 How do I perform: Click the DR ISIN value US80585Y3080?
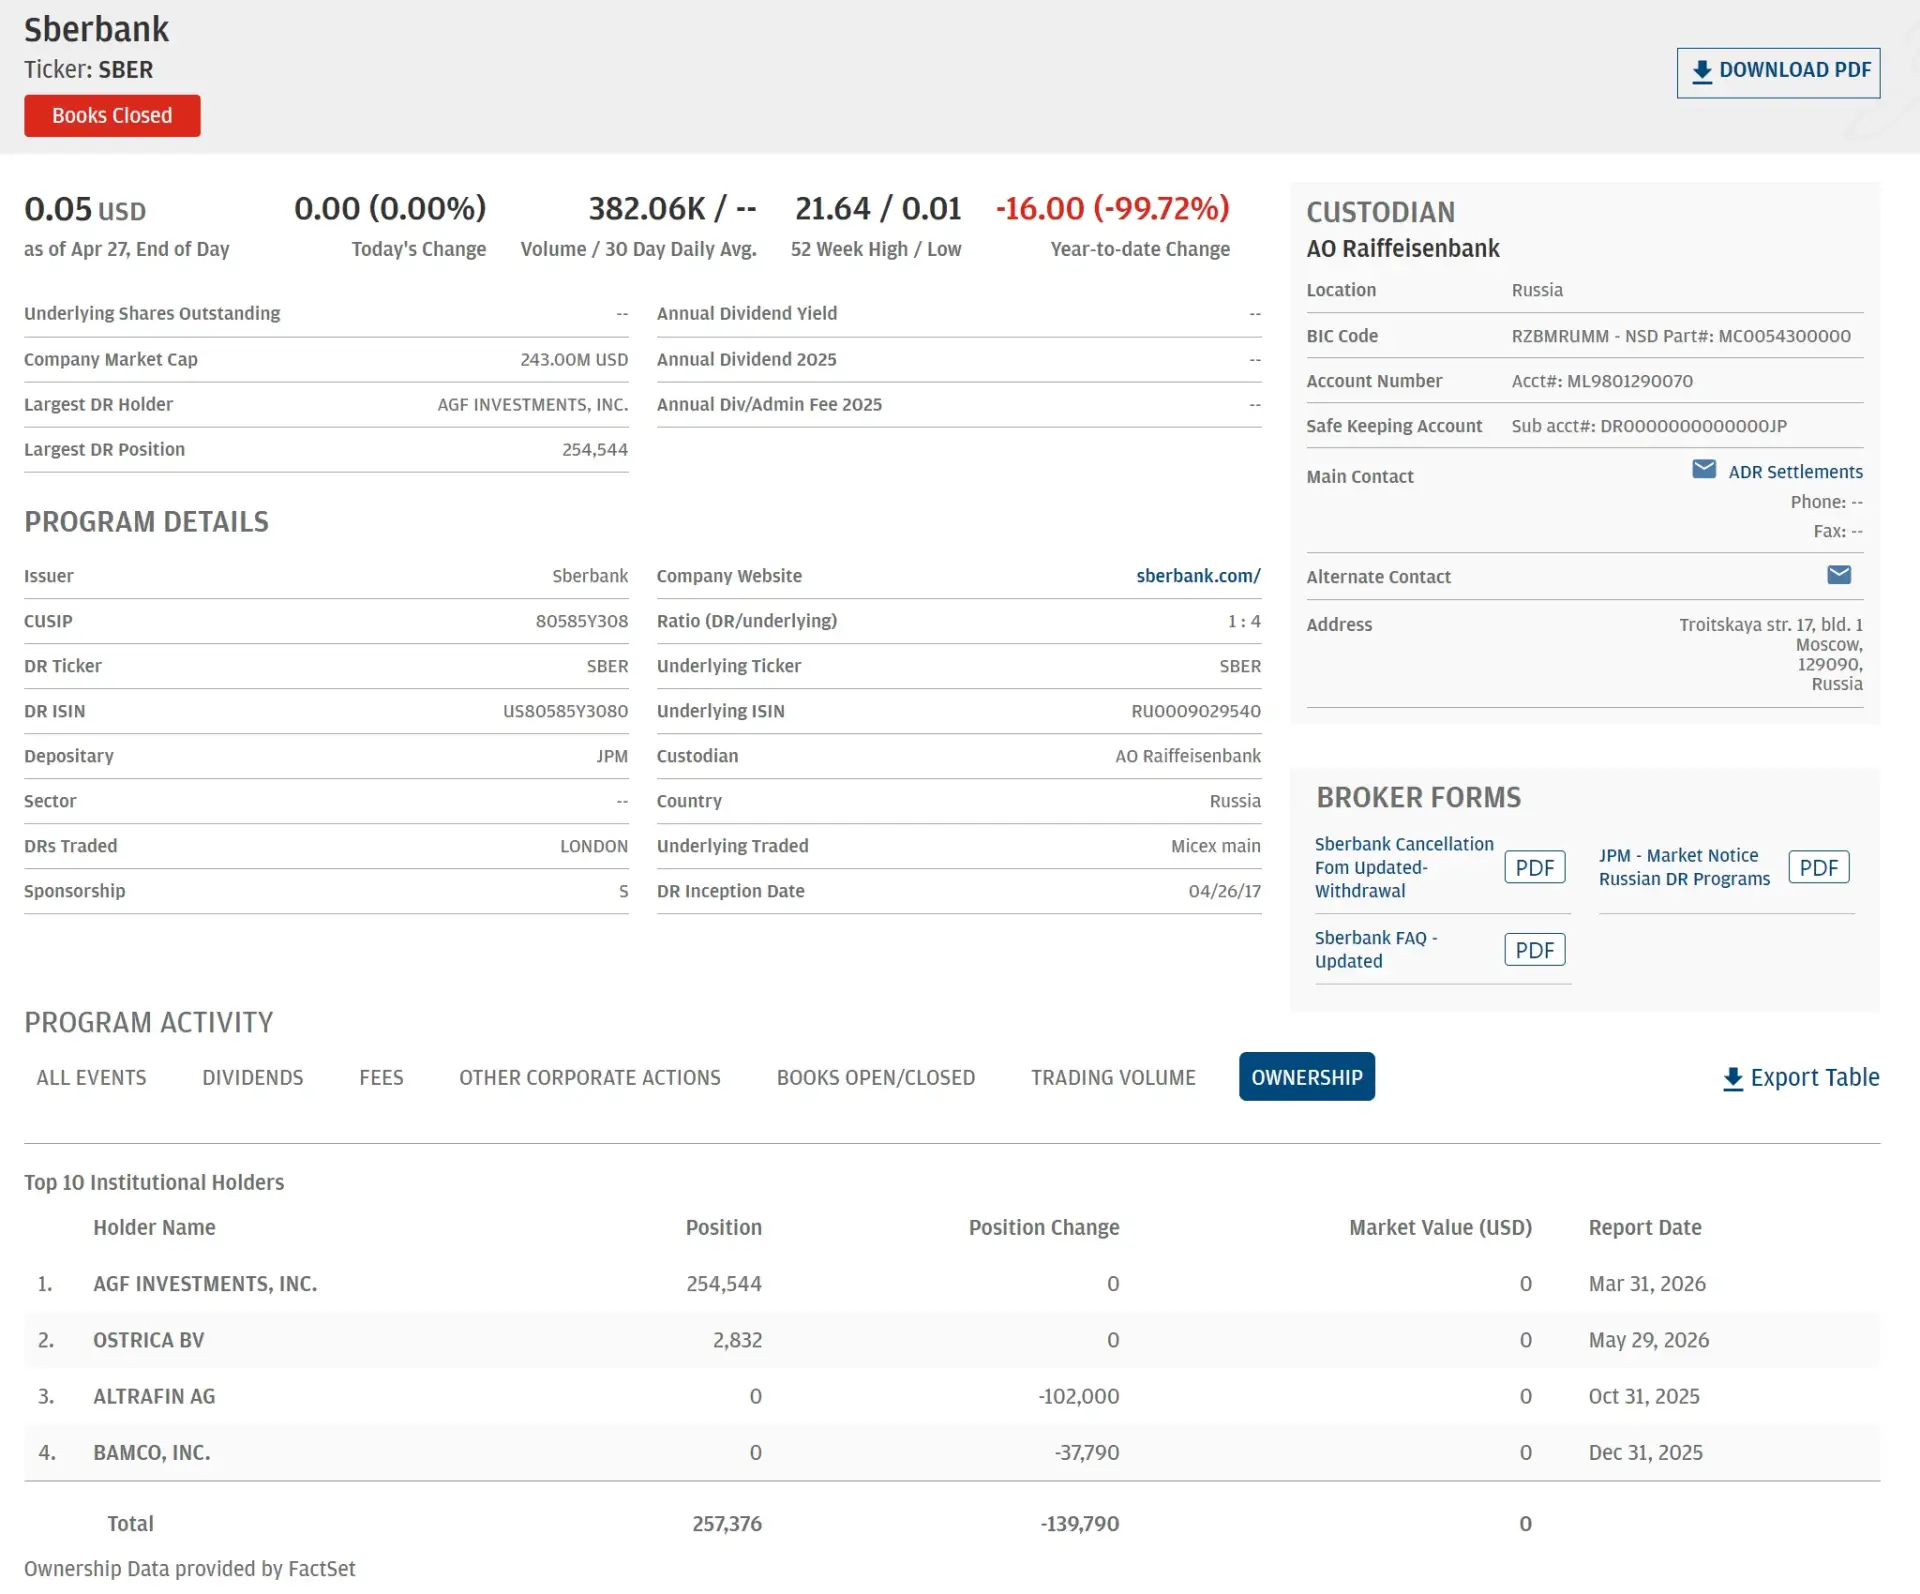click(x=565, y=711)
